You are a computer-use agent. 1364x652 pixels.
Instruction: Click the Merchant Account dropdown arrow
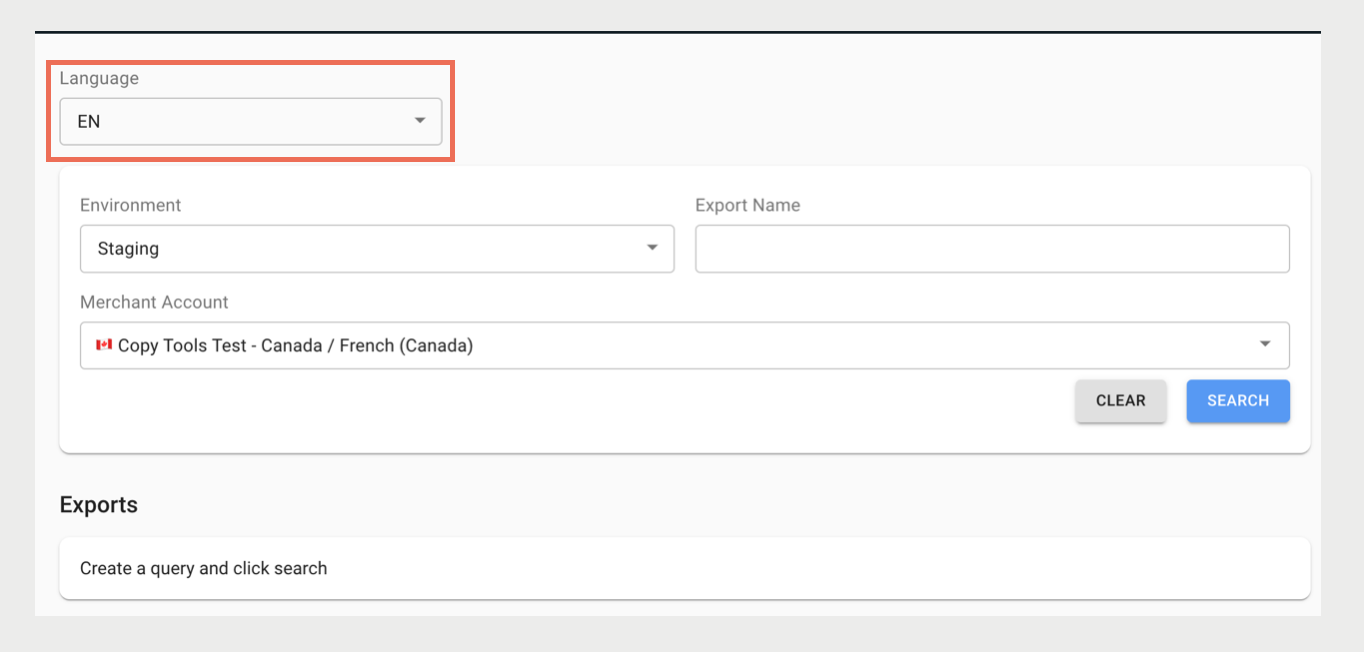coord(1265,345)
